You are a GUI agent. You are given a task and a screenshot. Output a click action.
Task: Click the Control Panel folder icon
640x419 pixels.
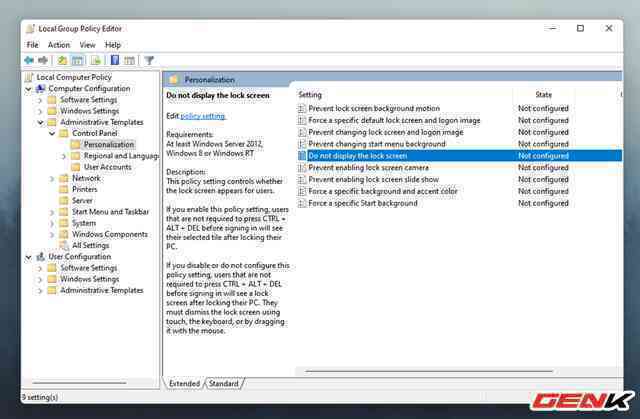point(64,133)
